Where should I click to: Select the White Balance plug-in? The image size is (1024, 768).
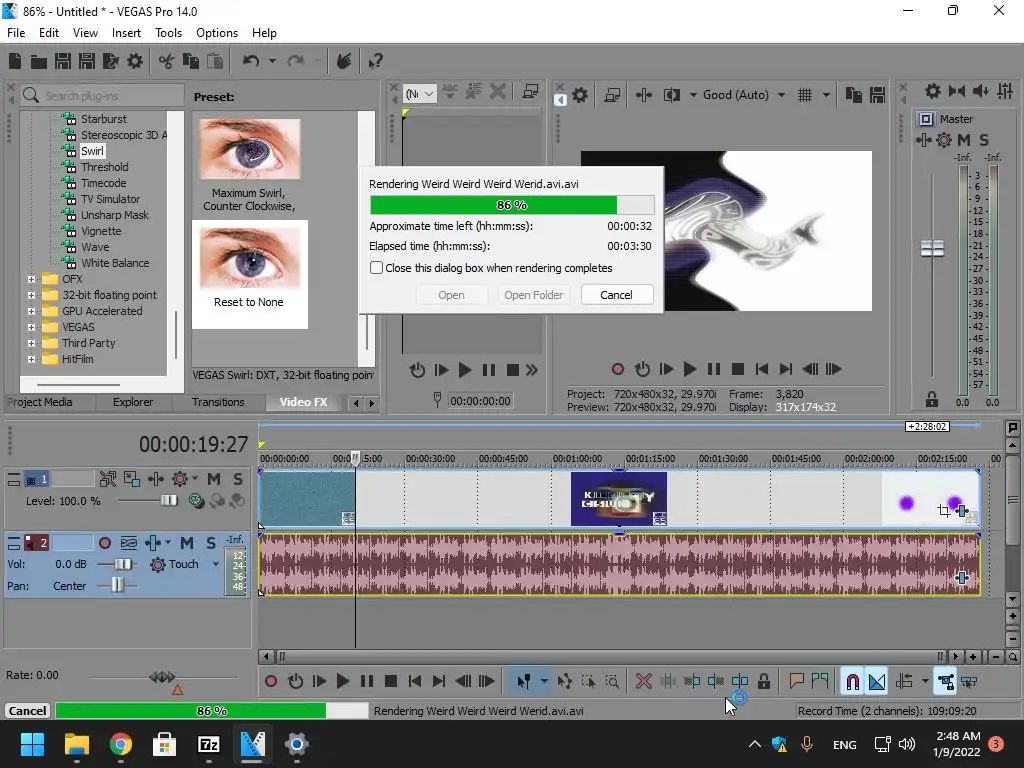click(x=115, y=263)
